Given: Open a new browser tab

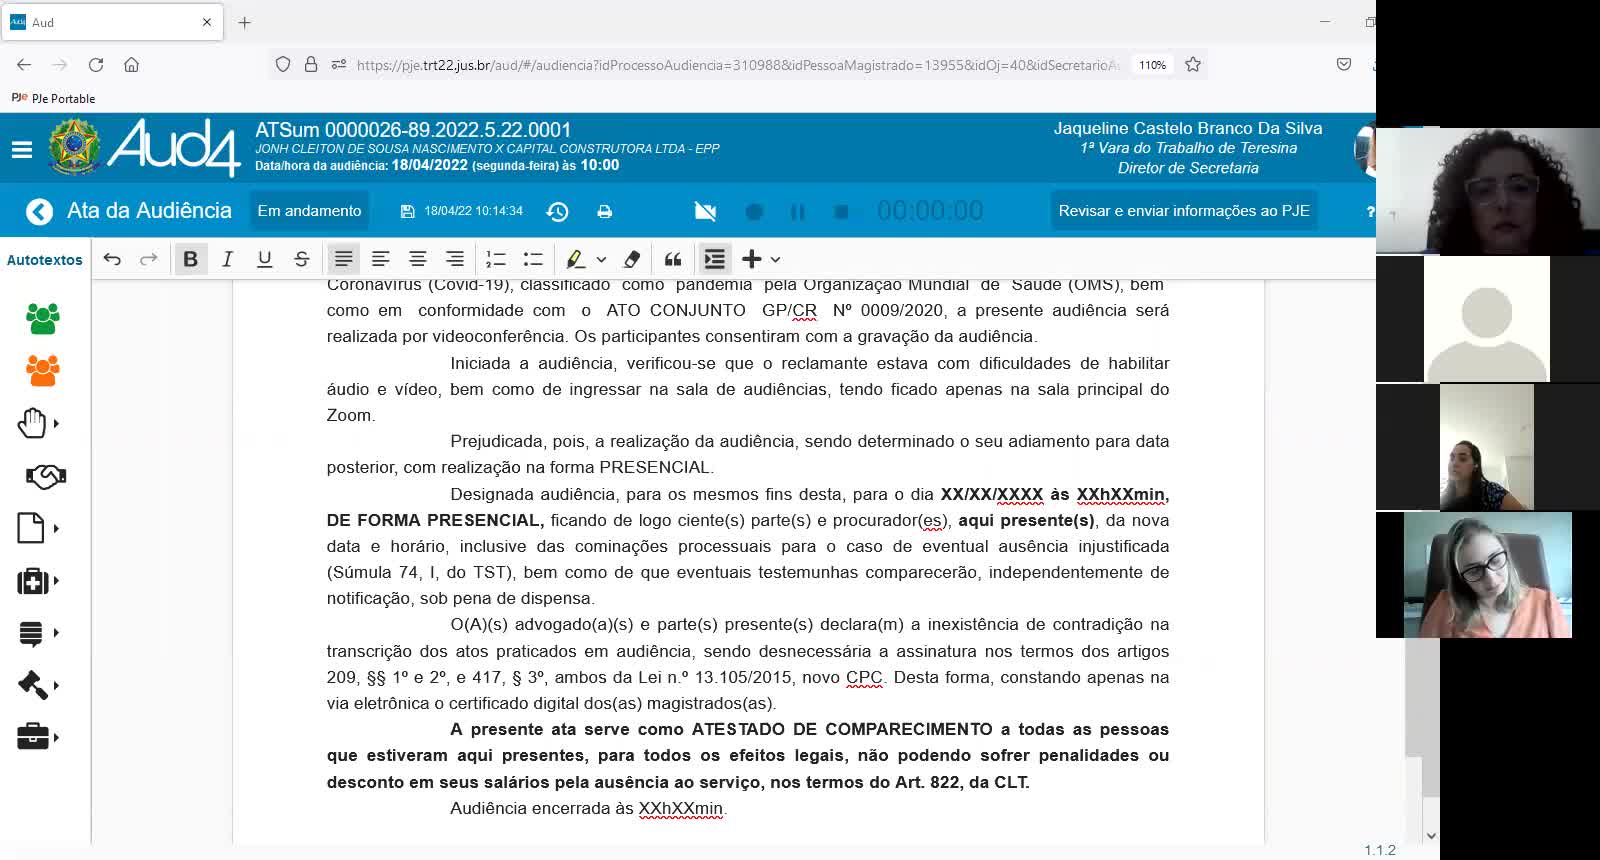Looking at the screenshot, I should pos(245,22).
